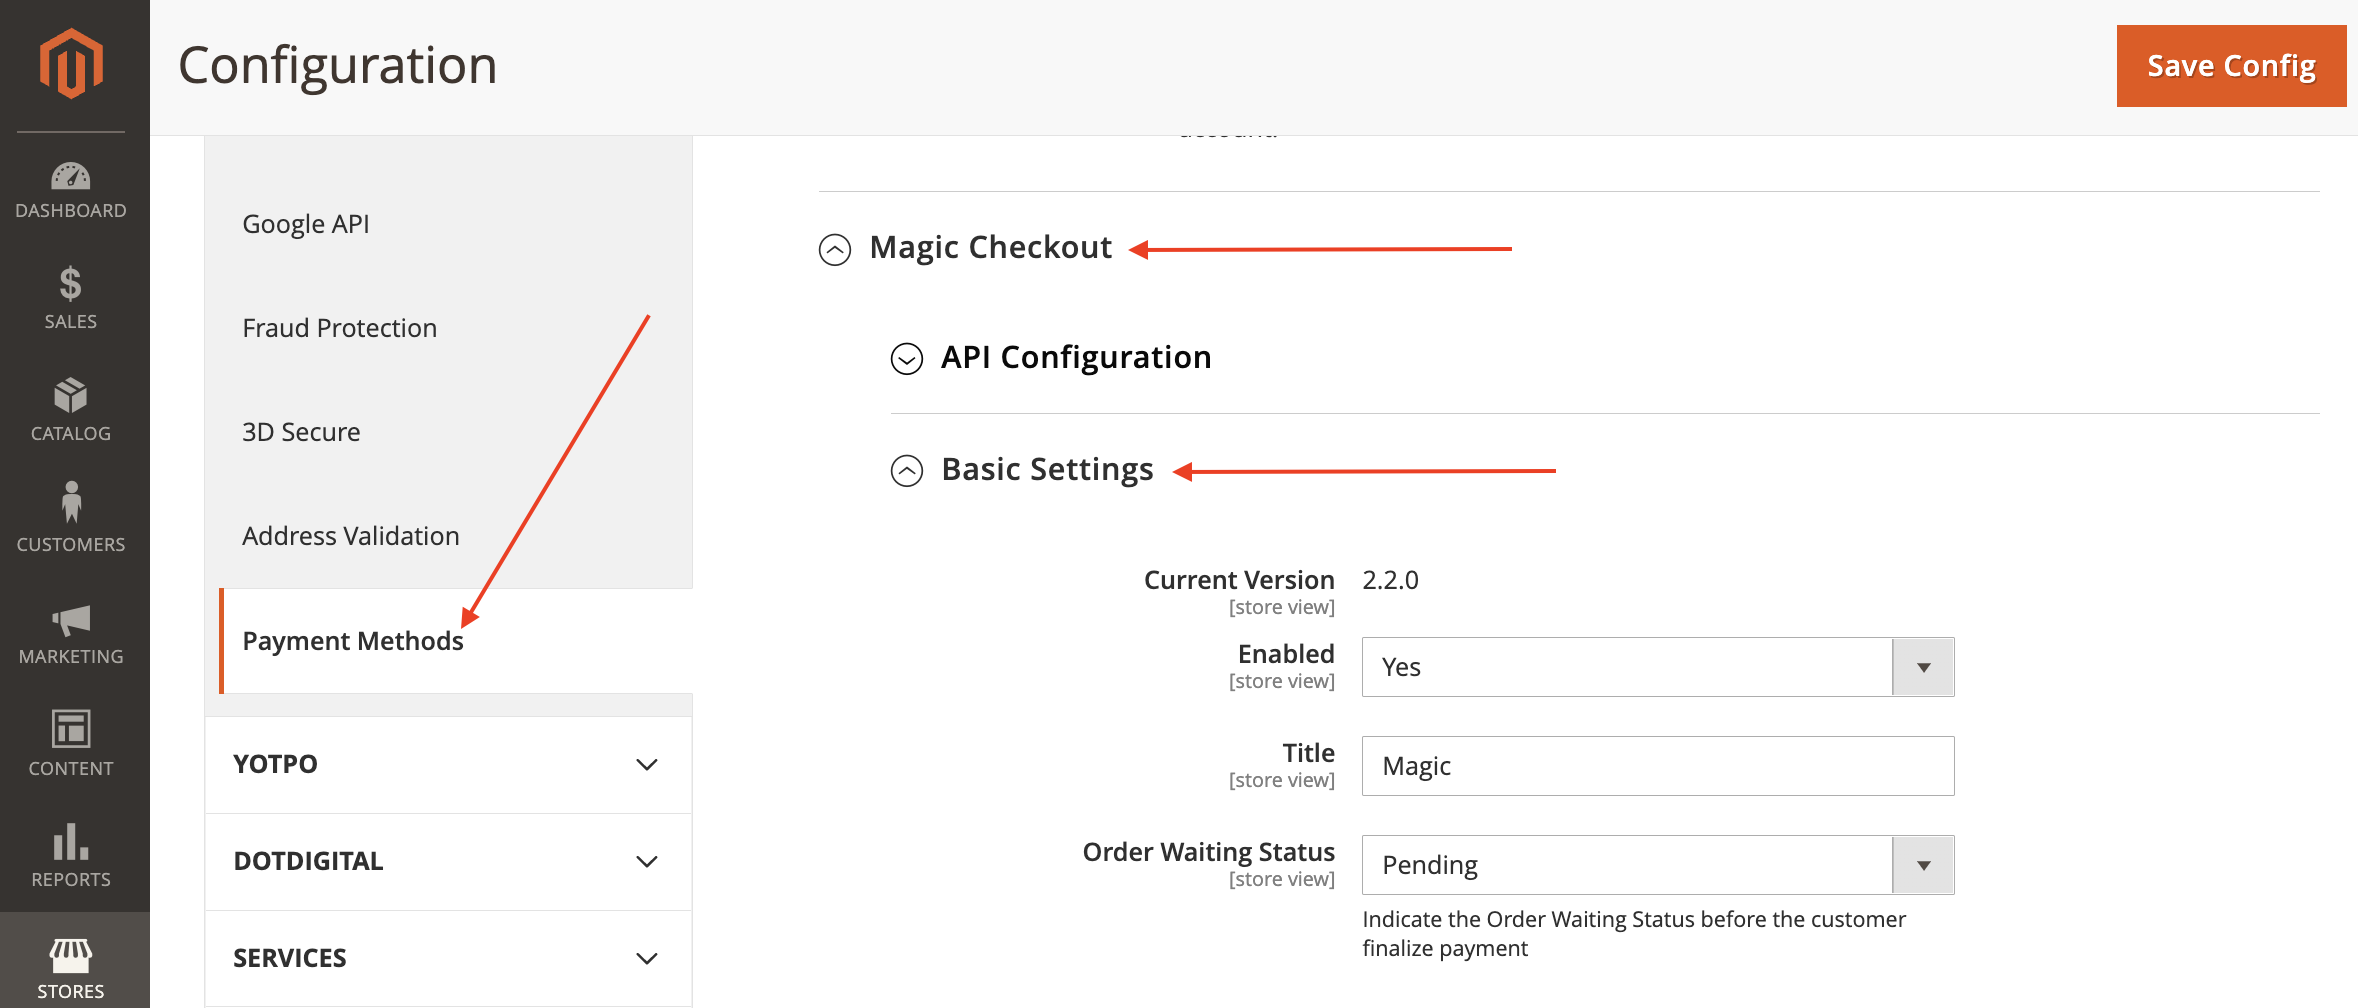Expand the API Configuration section
This screenshot has height=1008, width=2358.
coord(907,358)
